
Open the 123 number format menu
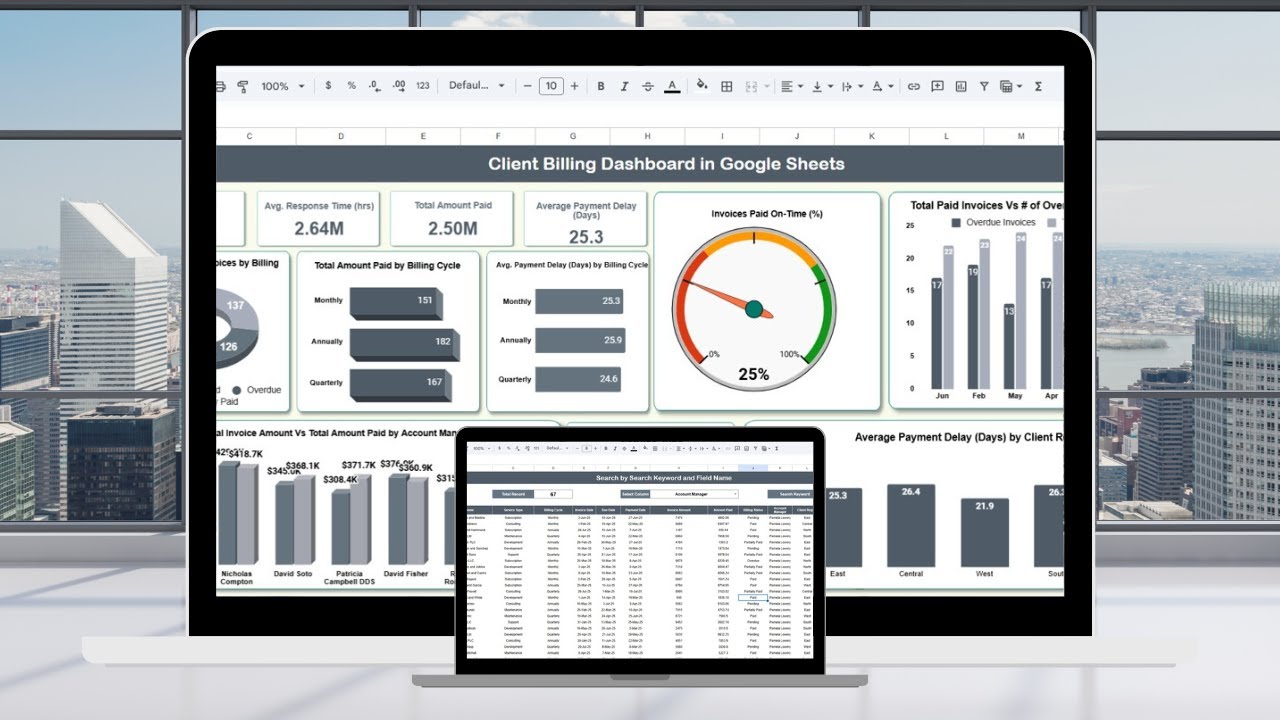point(423,86)
